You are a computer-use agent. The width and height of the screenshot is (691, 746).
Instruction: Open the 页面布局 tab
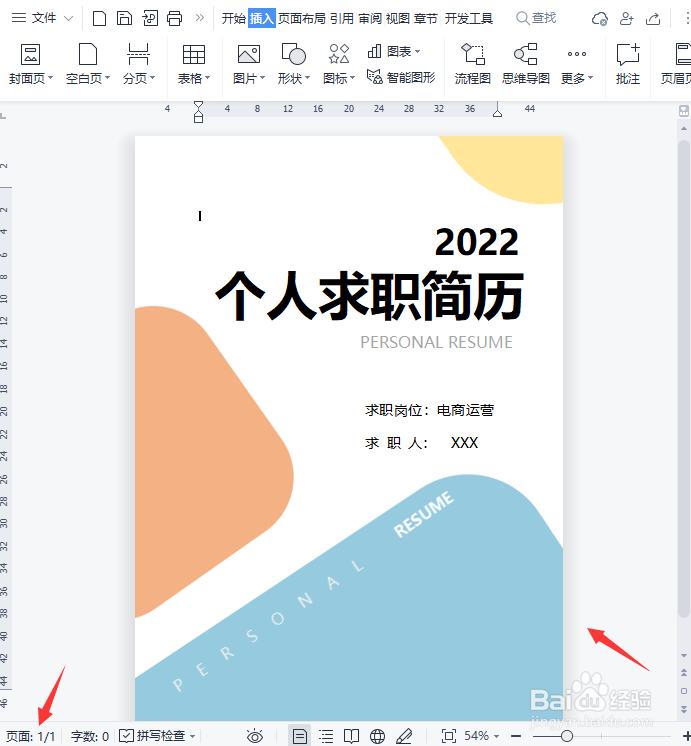point(302,19)
